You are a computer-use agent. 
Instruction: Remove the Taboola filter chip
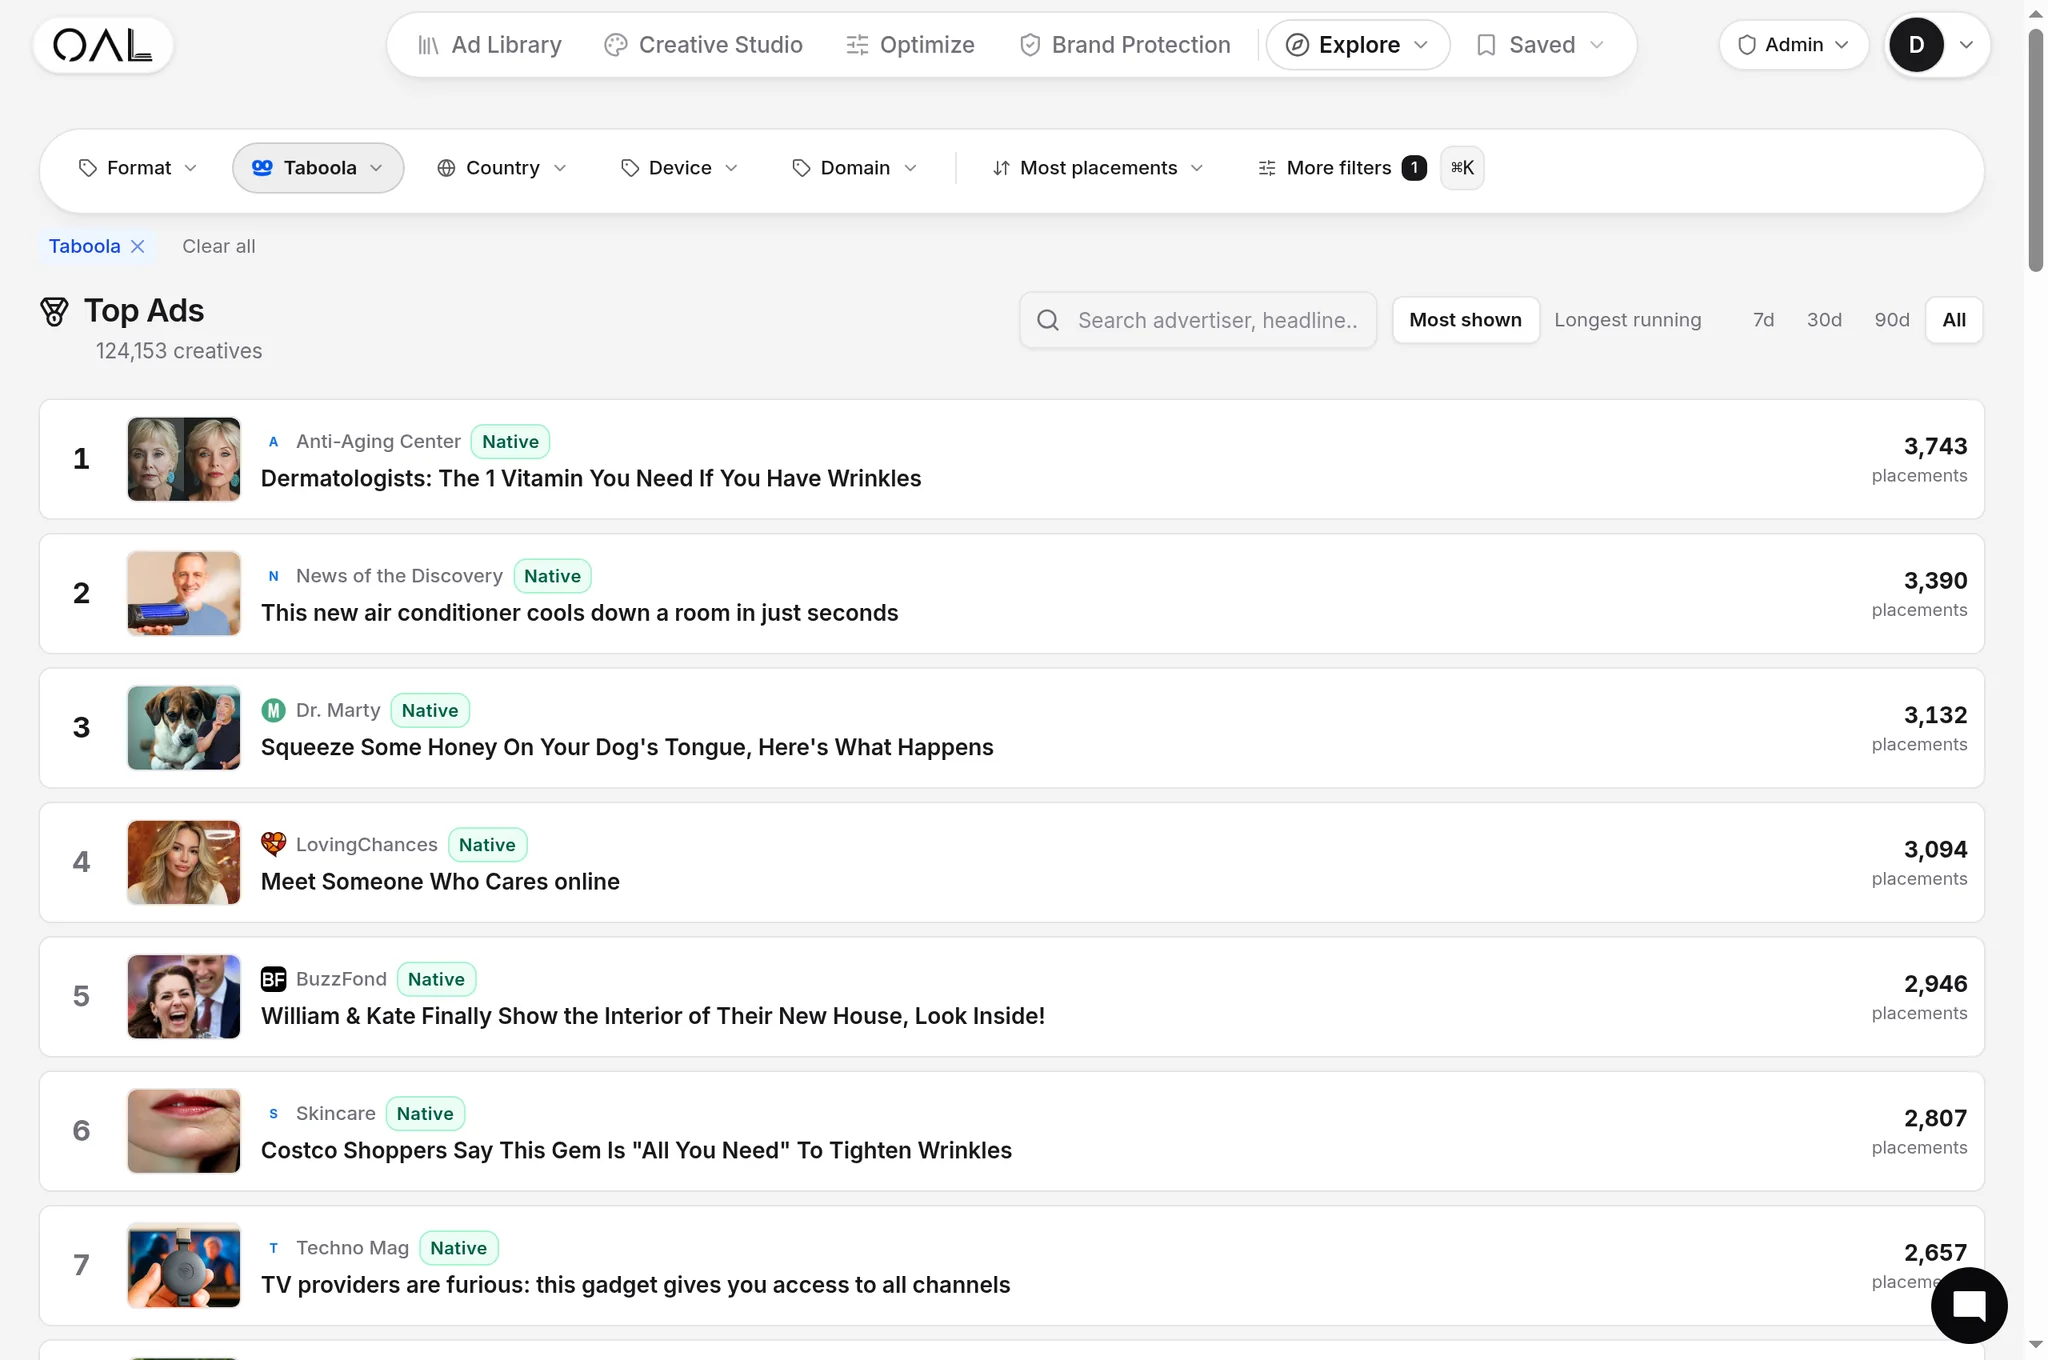pyautogui.click(x=138, y=247)
